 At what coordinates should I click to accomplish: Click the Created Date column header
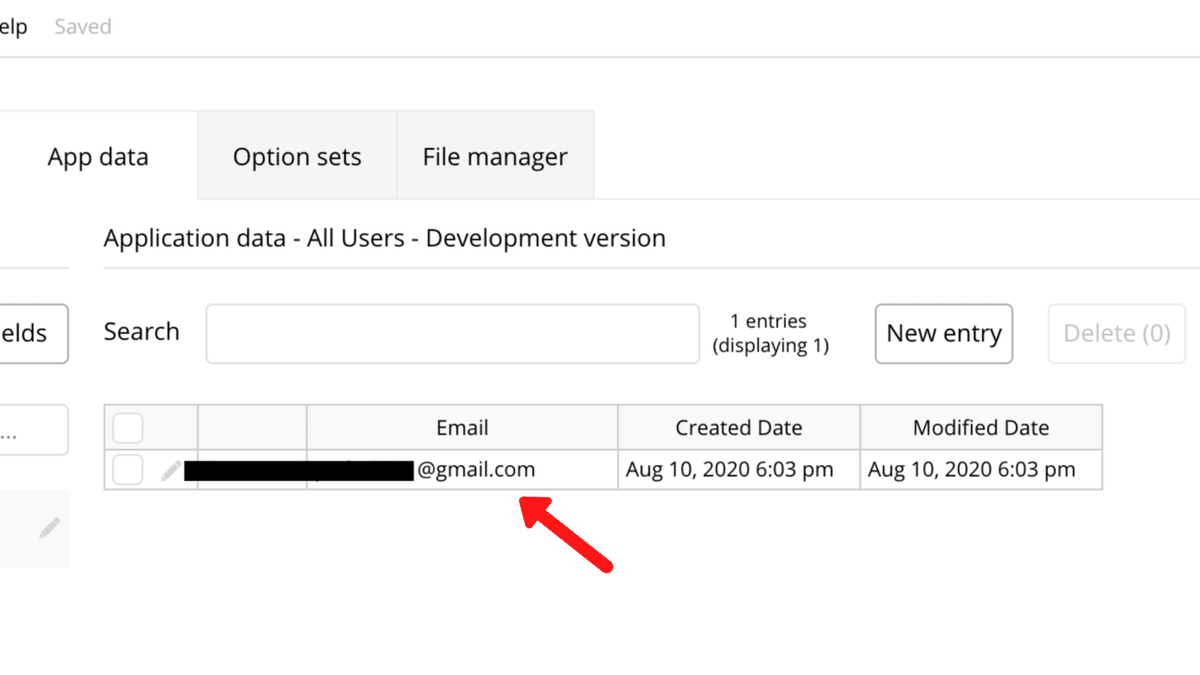[739, 428]
